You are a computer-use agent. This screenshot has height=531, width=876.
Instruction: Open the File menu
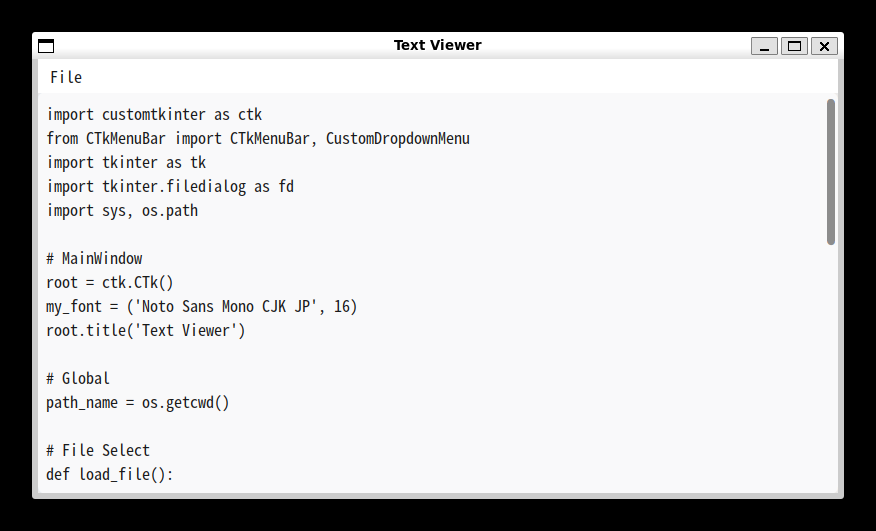[66, 77]
